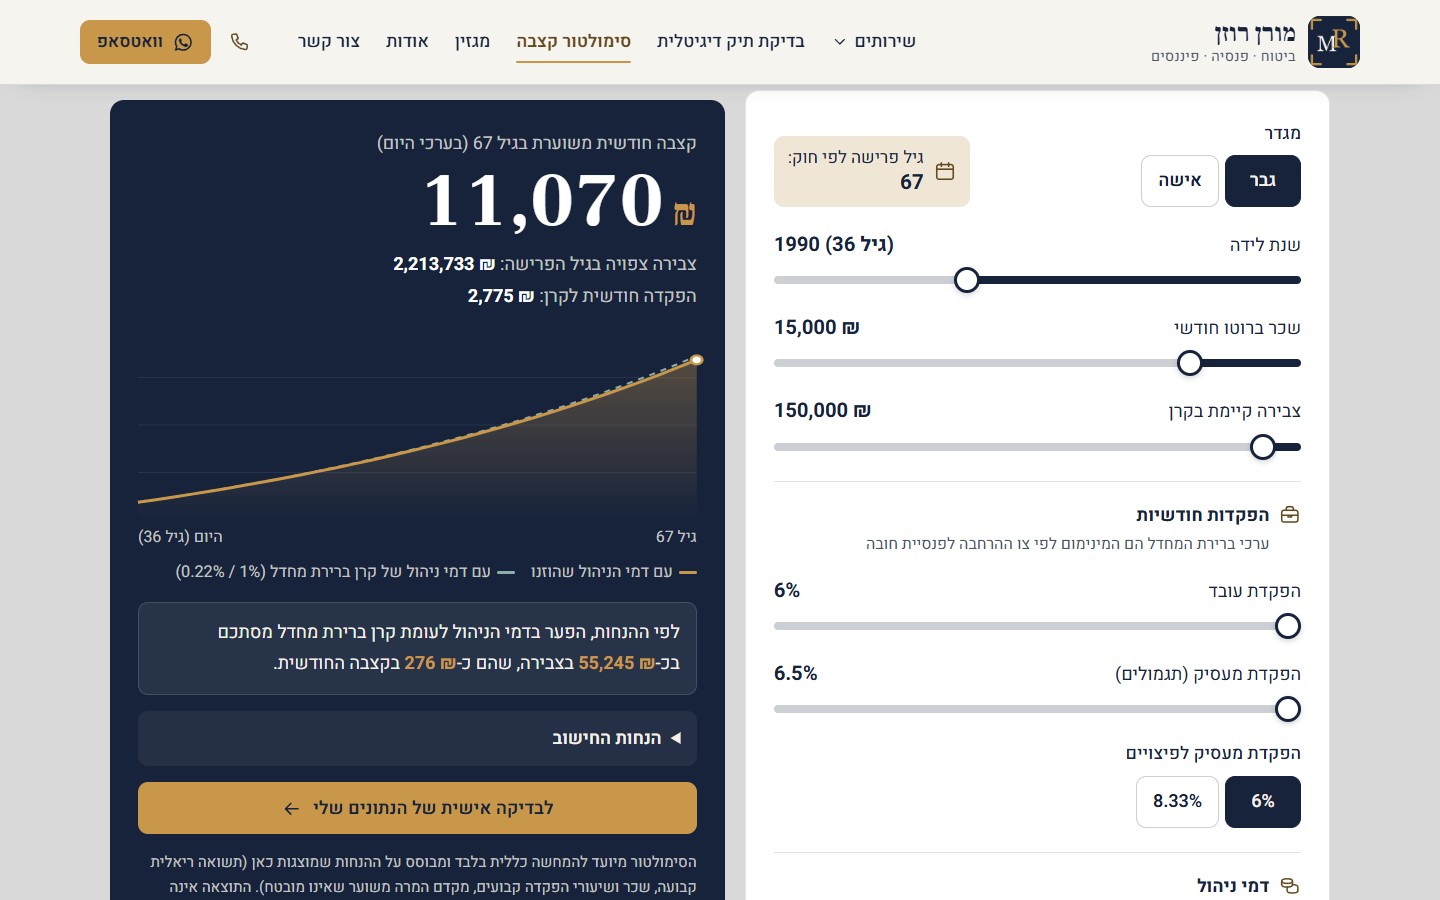Go to בדיקת תיק דיגיטלית page
1440x900 pixels.
click(x=731, y=42)
